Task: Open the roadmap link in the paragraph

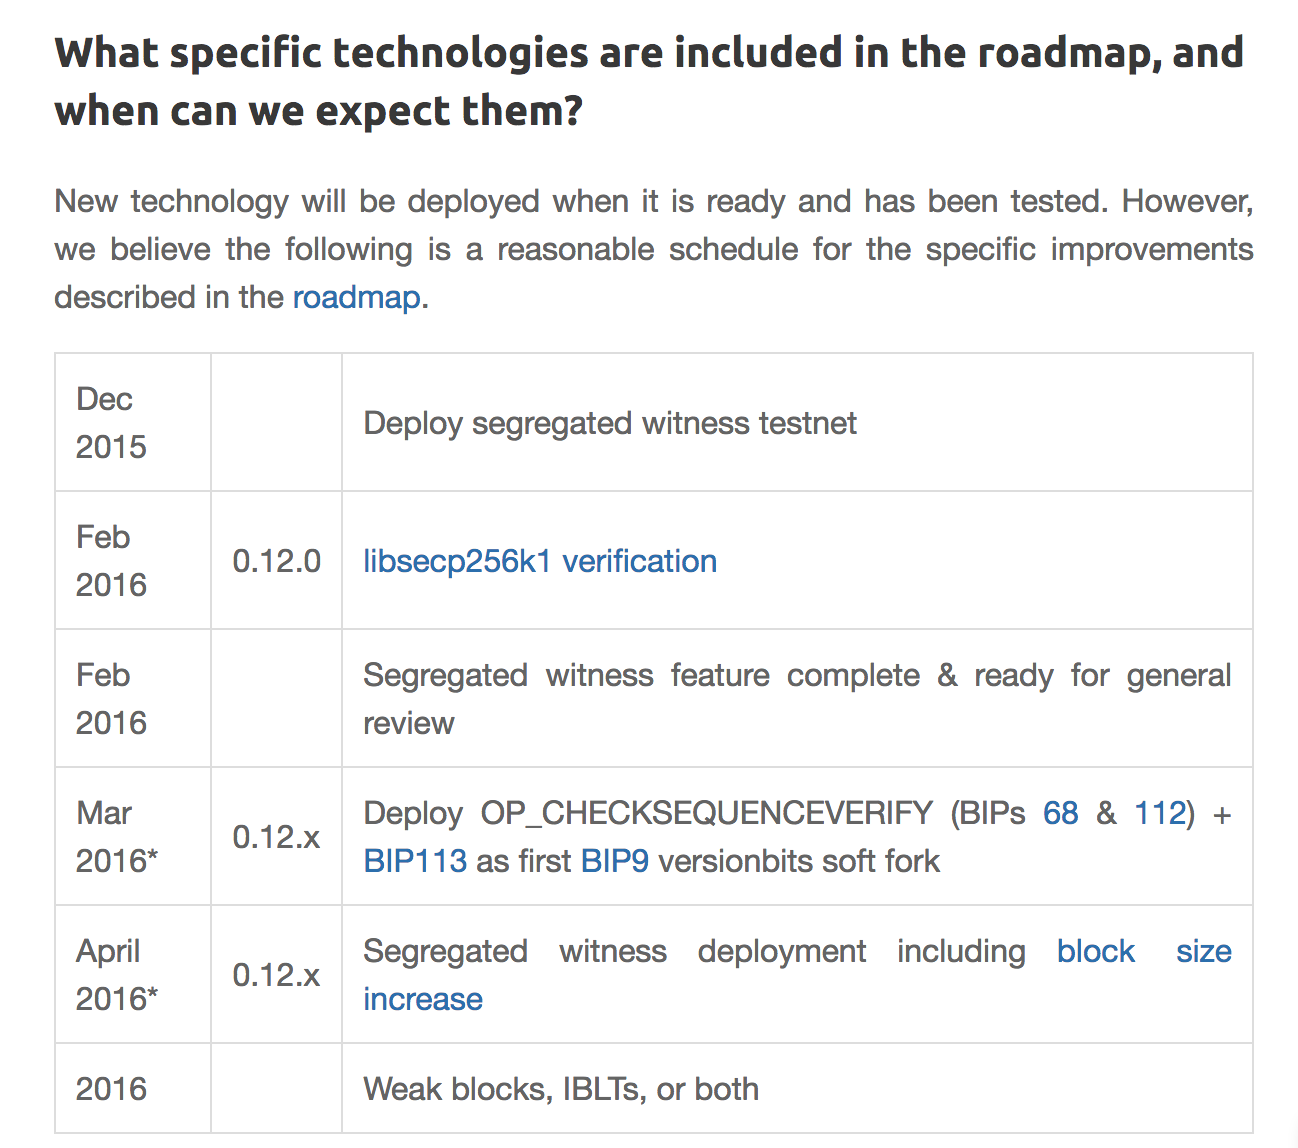Action: [356, 298]
